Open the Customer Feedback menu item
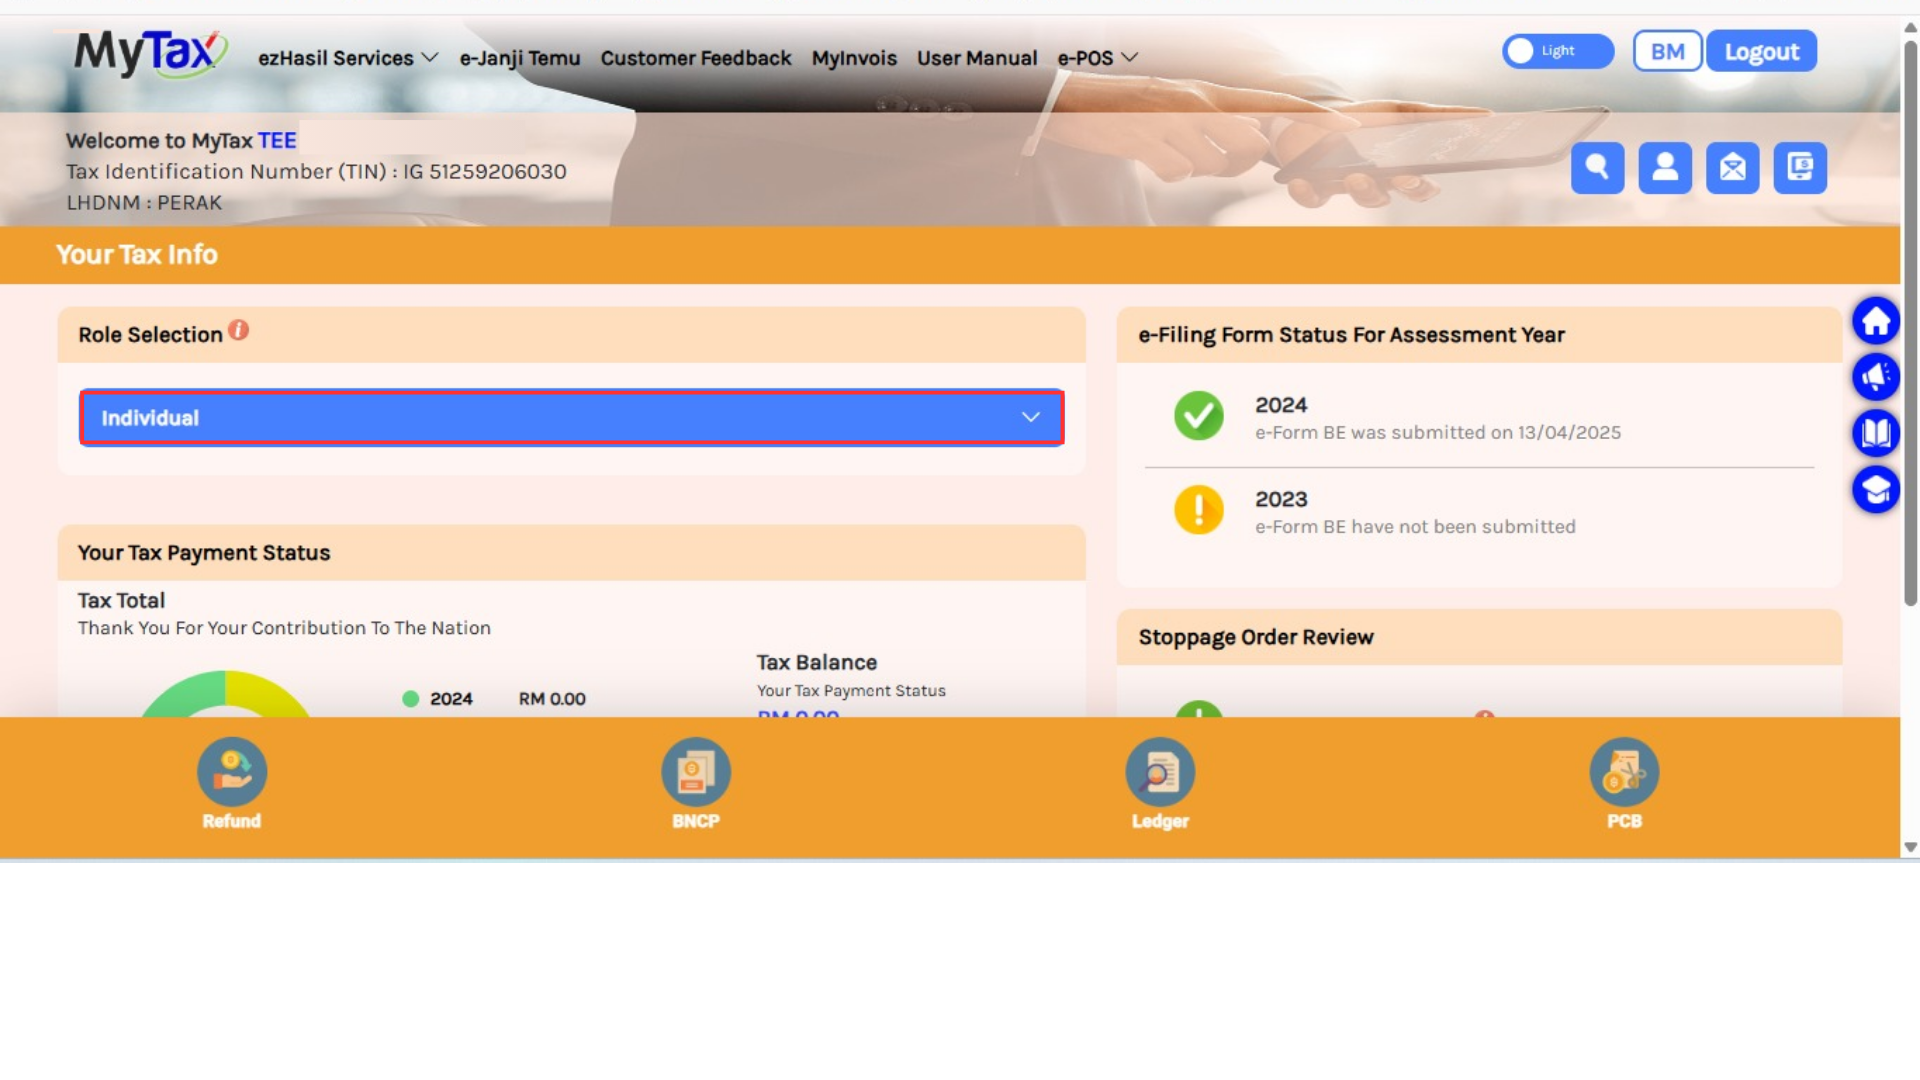This screenshot has height=1080, width=1920. click(695, 58)
